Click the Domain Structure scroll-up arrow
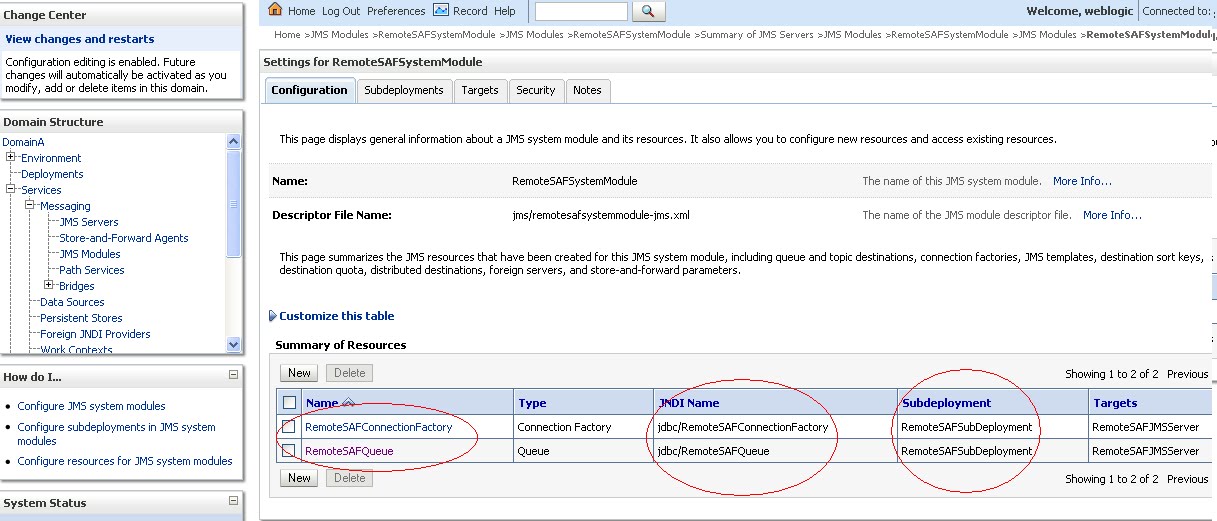 tap(234, 140)
